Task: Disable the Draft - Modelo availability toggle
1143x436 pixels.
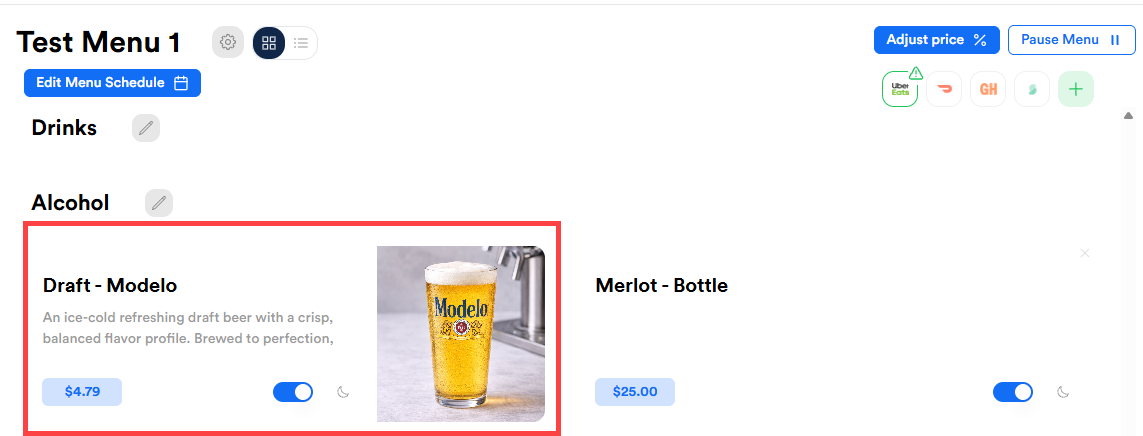Action: point(293,392)
